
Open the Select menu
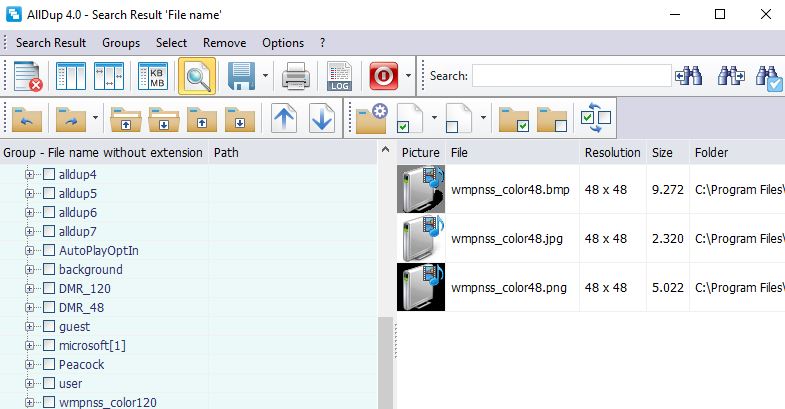pyautogui.click(x=171, y=43)
